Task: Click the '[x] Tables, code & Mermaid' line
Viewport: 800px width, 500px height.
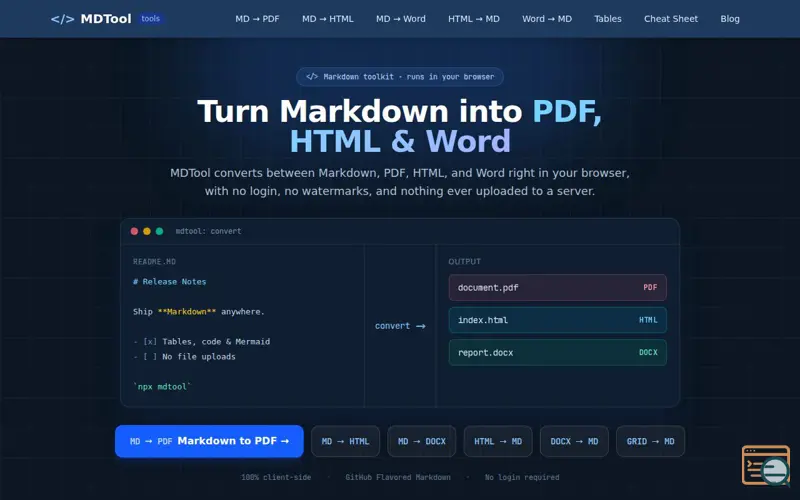Action: pos(202,342)
